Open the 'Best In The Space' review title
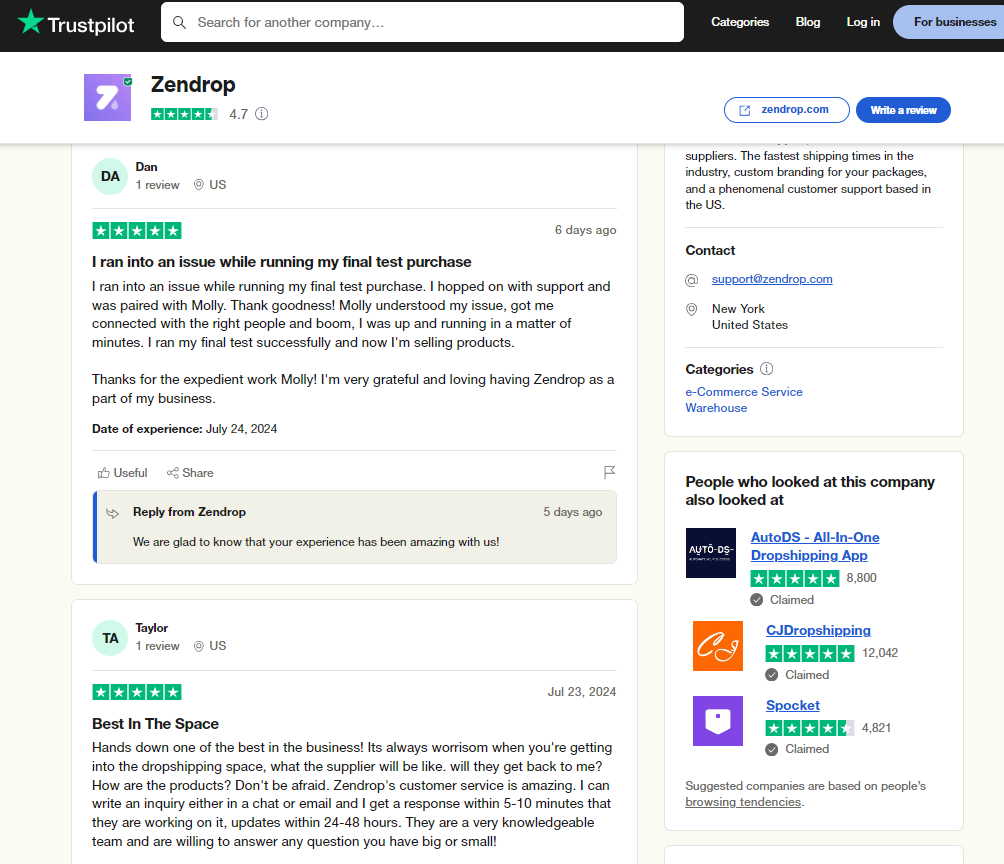Image resolution: width=1004 pixels, height=864 pixels. pyautogui.click(x=155, y=724)
